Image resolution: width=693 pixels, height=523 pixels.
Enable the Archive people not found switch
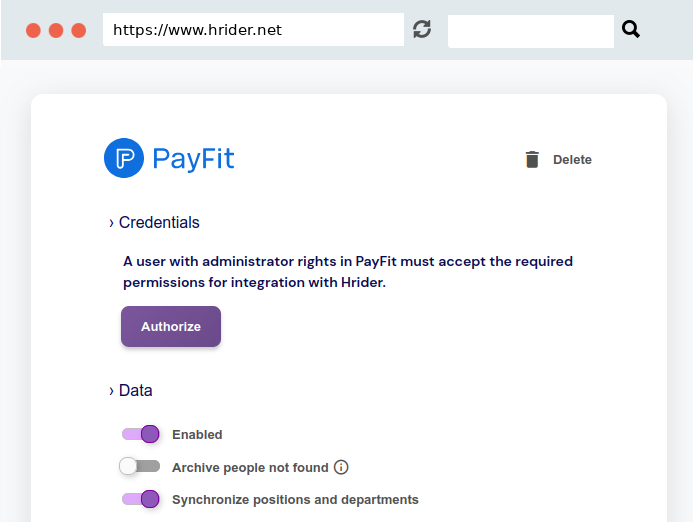coord(140,466)
